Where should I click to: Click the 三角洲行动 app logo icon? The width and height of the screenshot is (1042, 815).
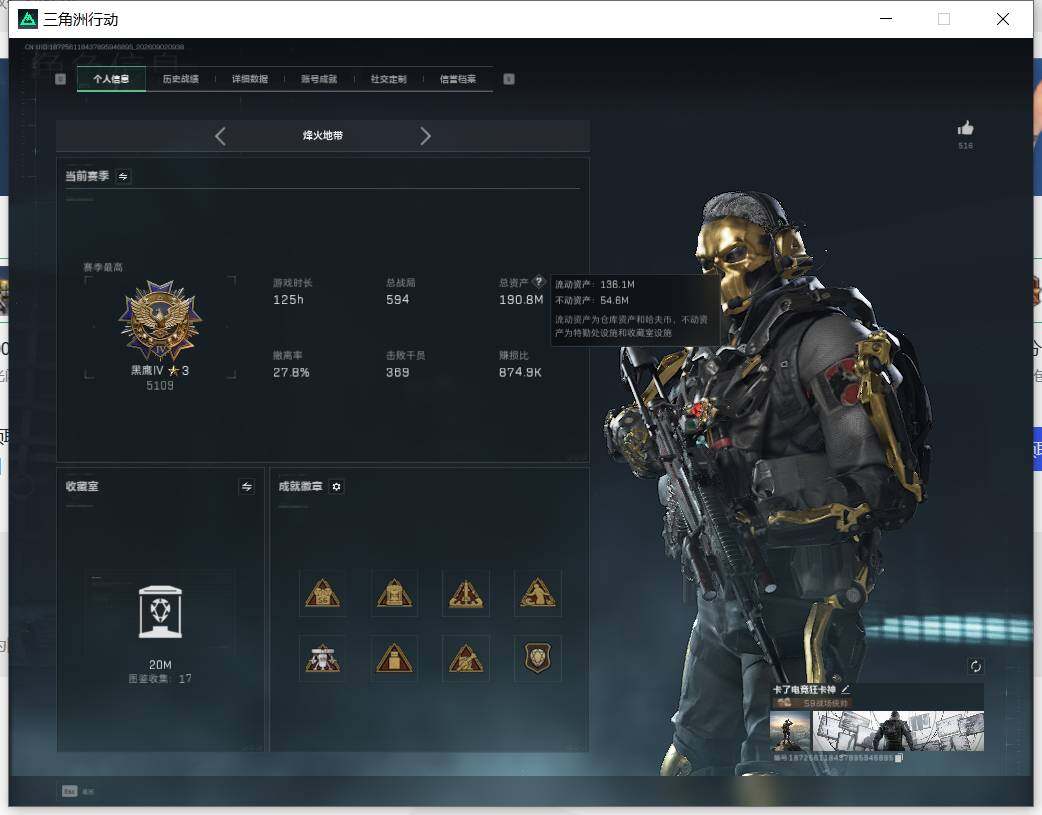[28, 19]
